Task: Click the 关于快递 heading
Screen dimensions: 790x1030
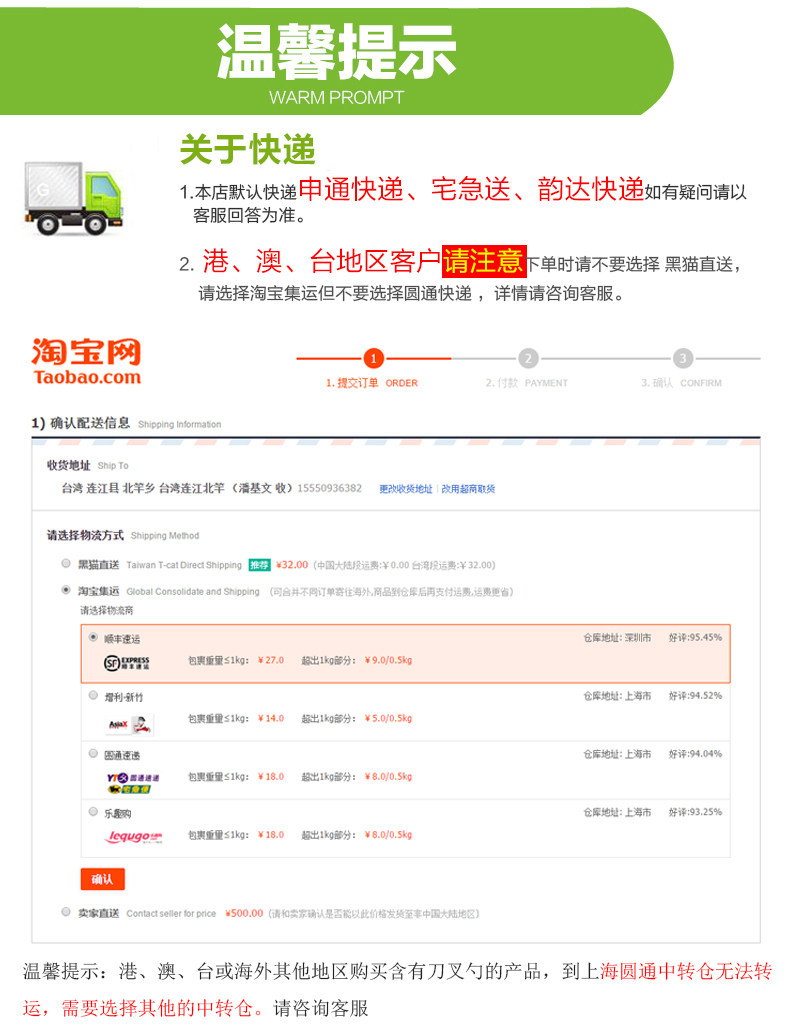Action: click(248, 149)
